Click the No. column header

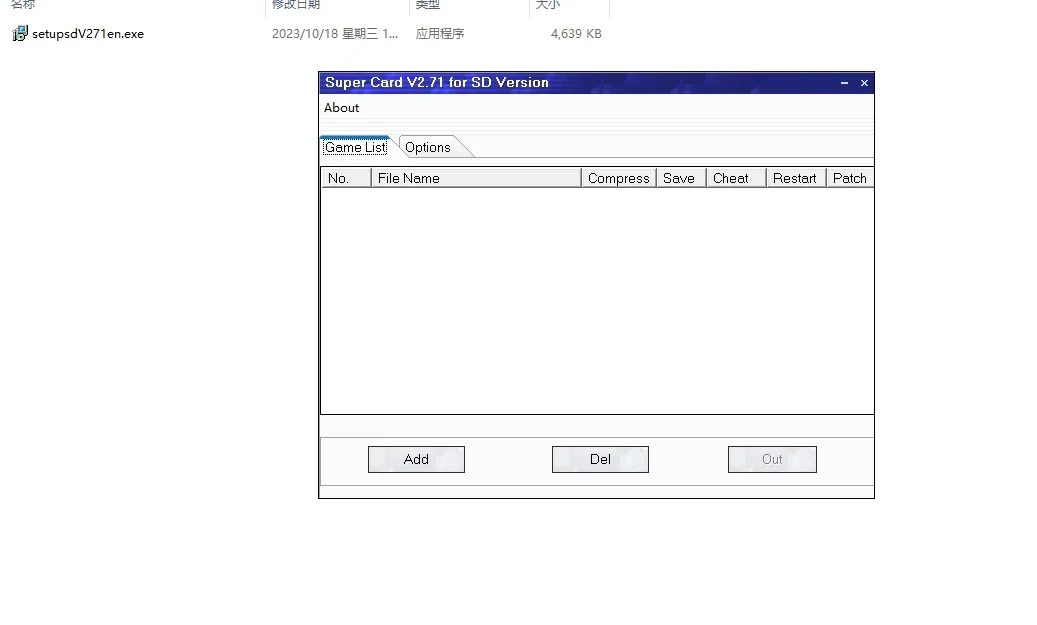tap(347, 178)
